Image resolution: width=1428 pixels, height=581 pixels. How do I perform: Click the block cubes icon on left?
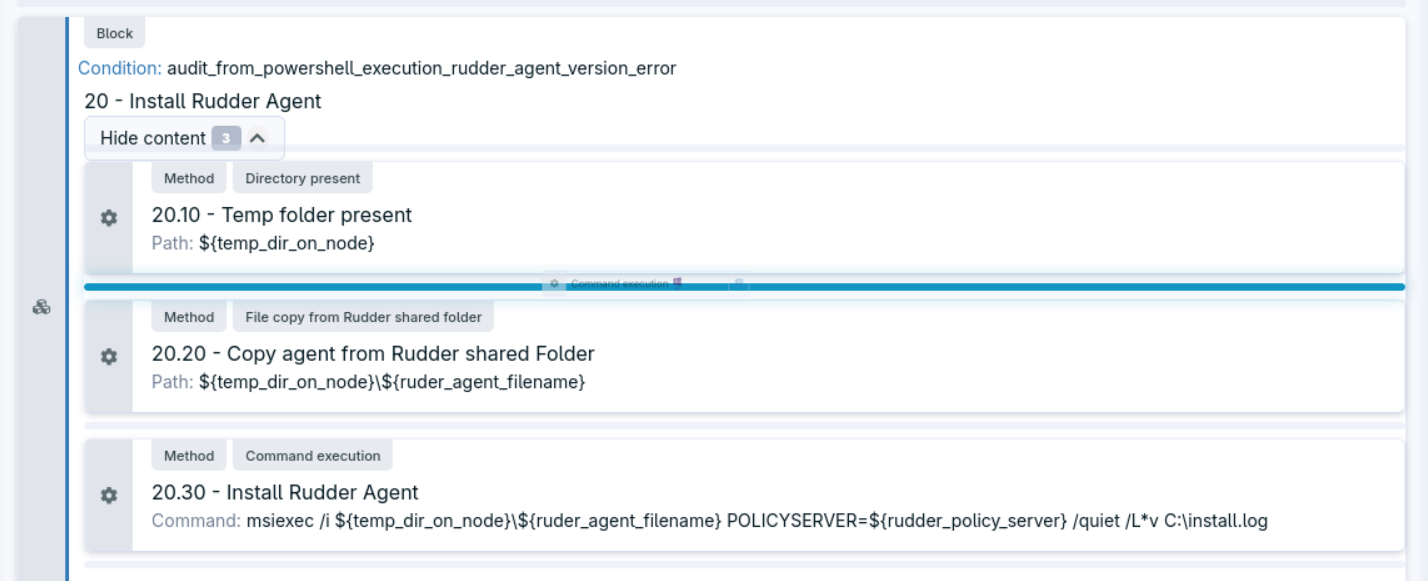(x=41, y=308)
